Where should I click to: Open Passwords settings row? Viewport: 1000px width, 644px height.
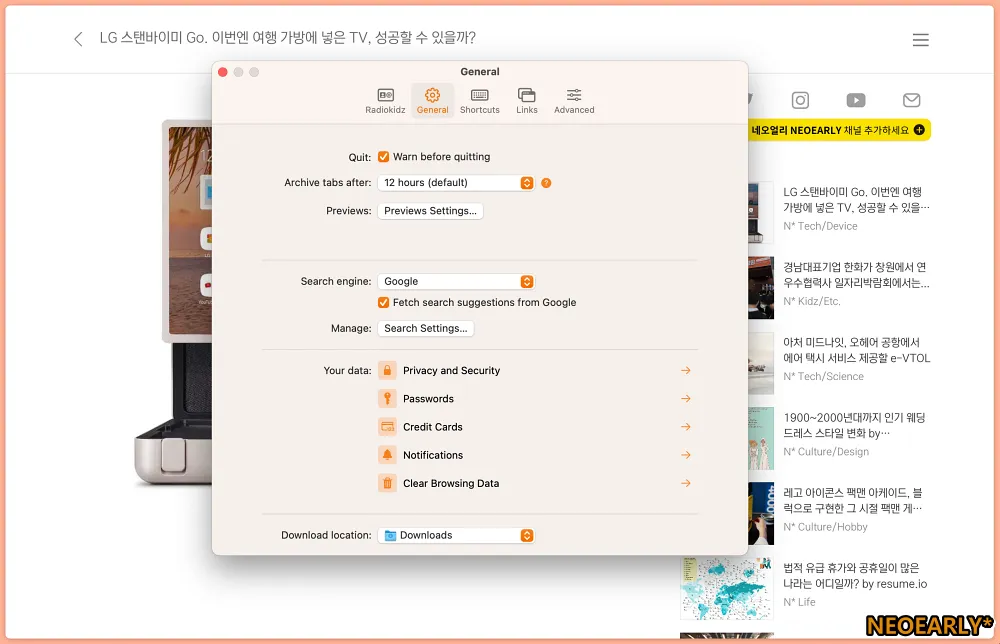coord(534,399)
